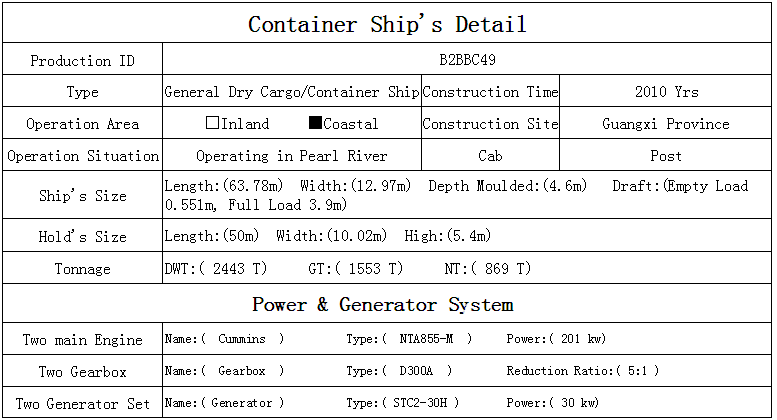The height and width of the screenshot is (420, 777).
Task: Click the GT 1553 T value
Action: pyautogui.click(x=370, y=269)
